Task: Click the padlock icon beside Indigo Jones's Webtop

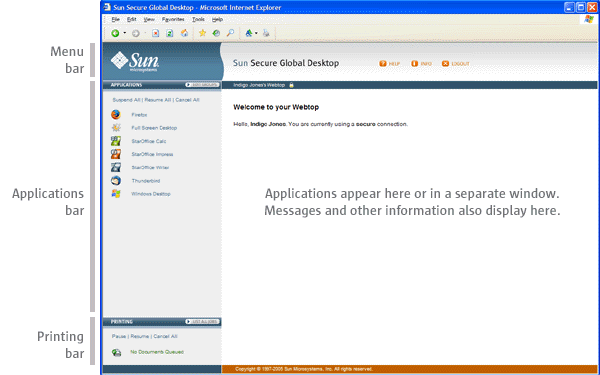Action: coord(291,85)
